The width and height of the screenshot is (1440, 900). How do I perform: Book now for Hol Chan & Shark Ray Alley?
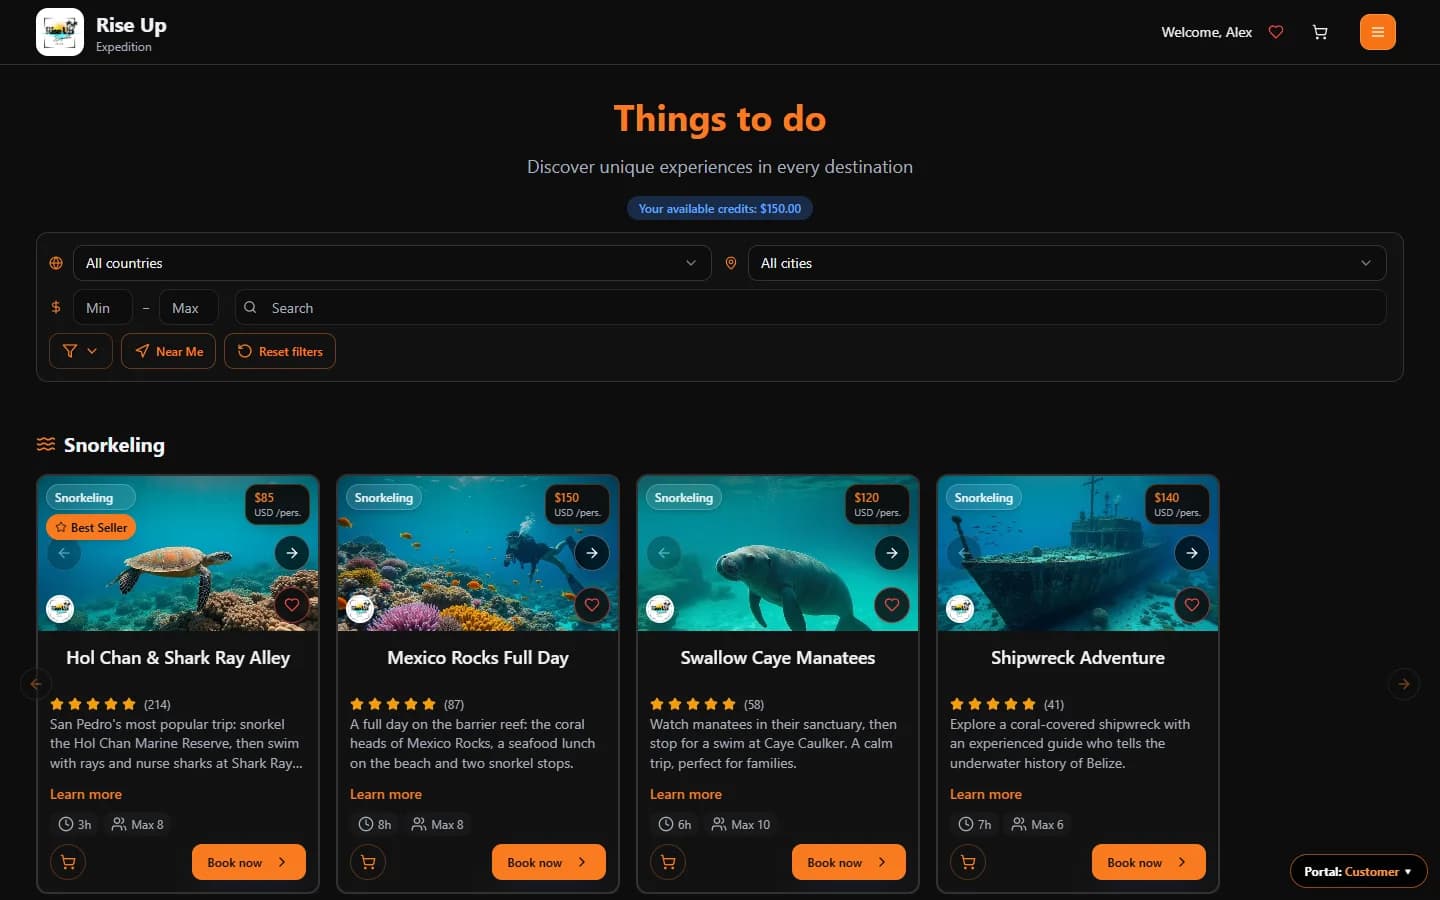(249, 862)
